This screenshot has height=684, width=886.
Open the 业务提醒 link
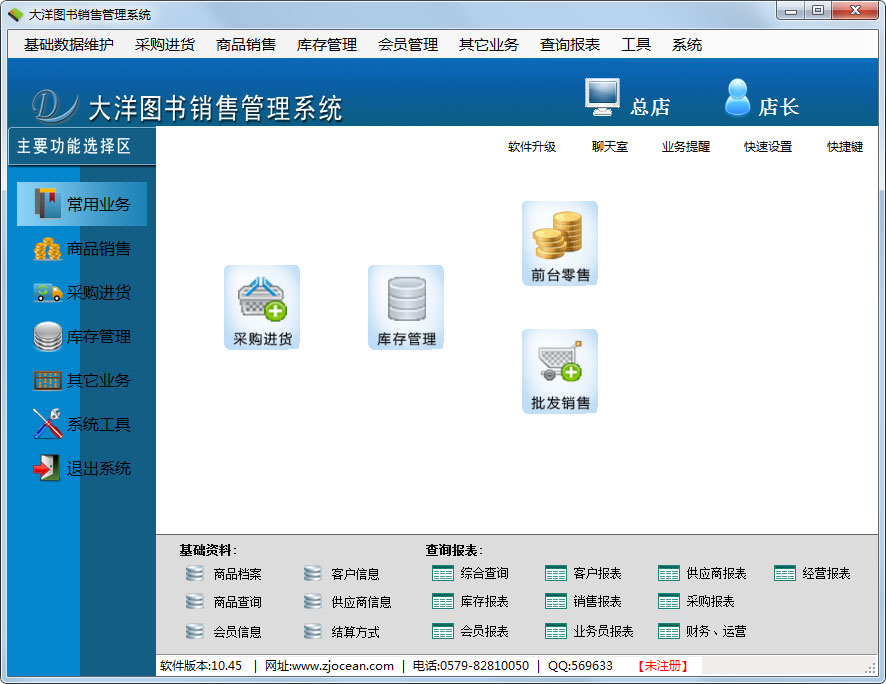click(686, 147)
